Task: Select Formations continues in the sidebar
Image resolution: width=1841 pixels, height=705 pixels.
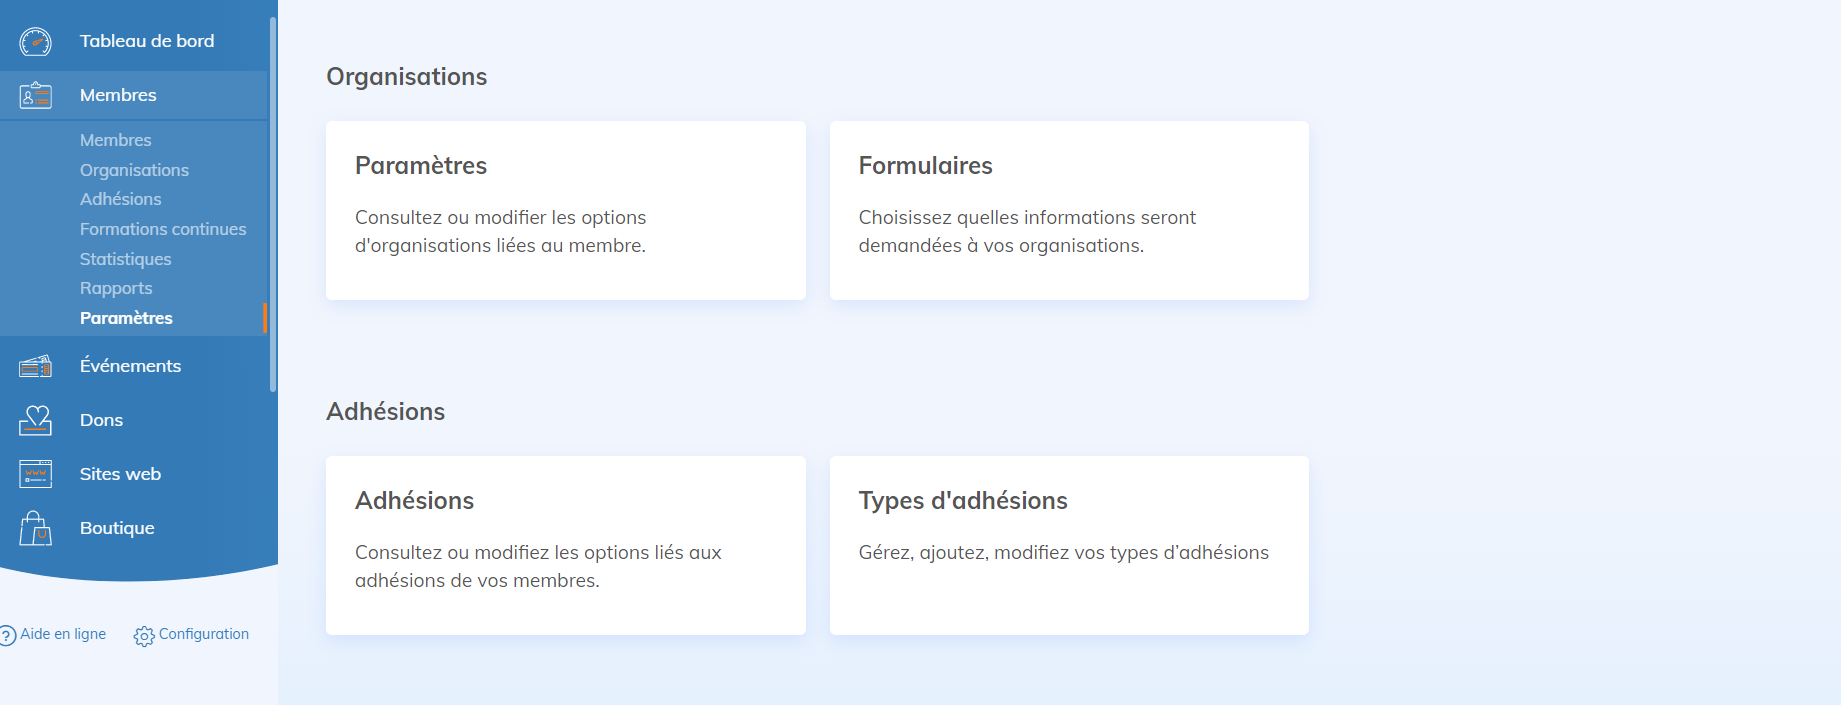Action: point(163,229)
